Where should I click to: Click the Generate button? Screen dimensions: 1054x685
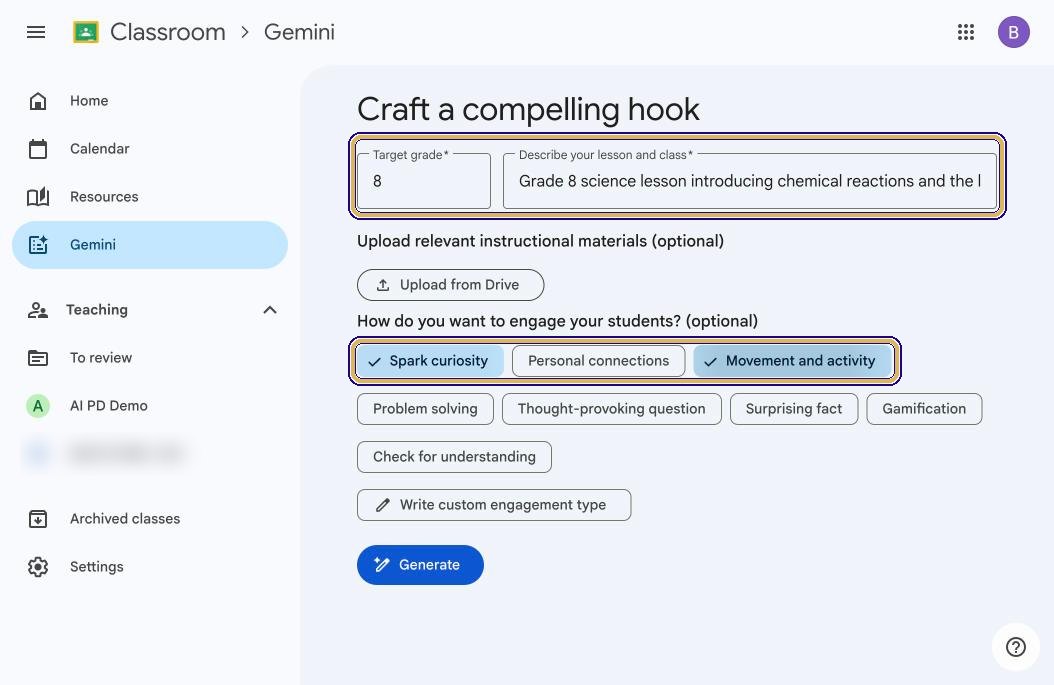pos(420,565)
